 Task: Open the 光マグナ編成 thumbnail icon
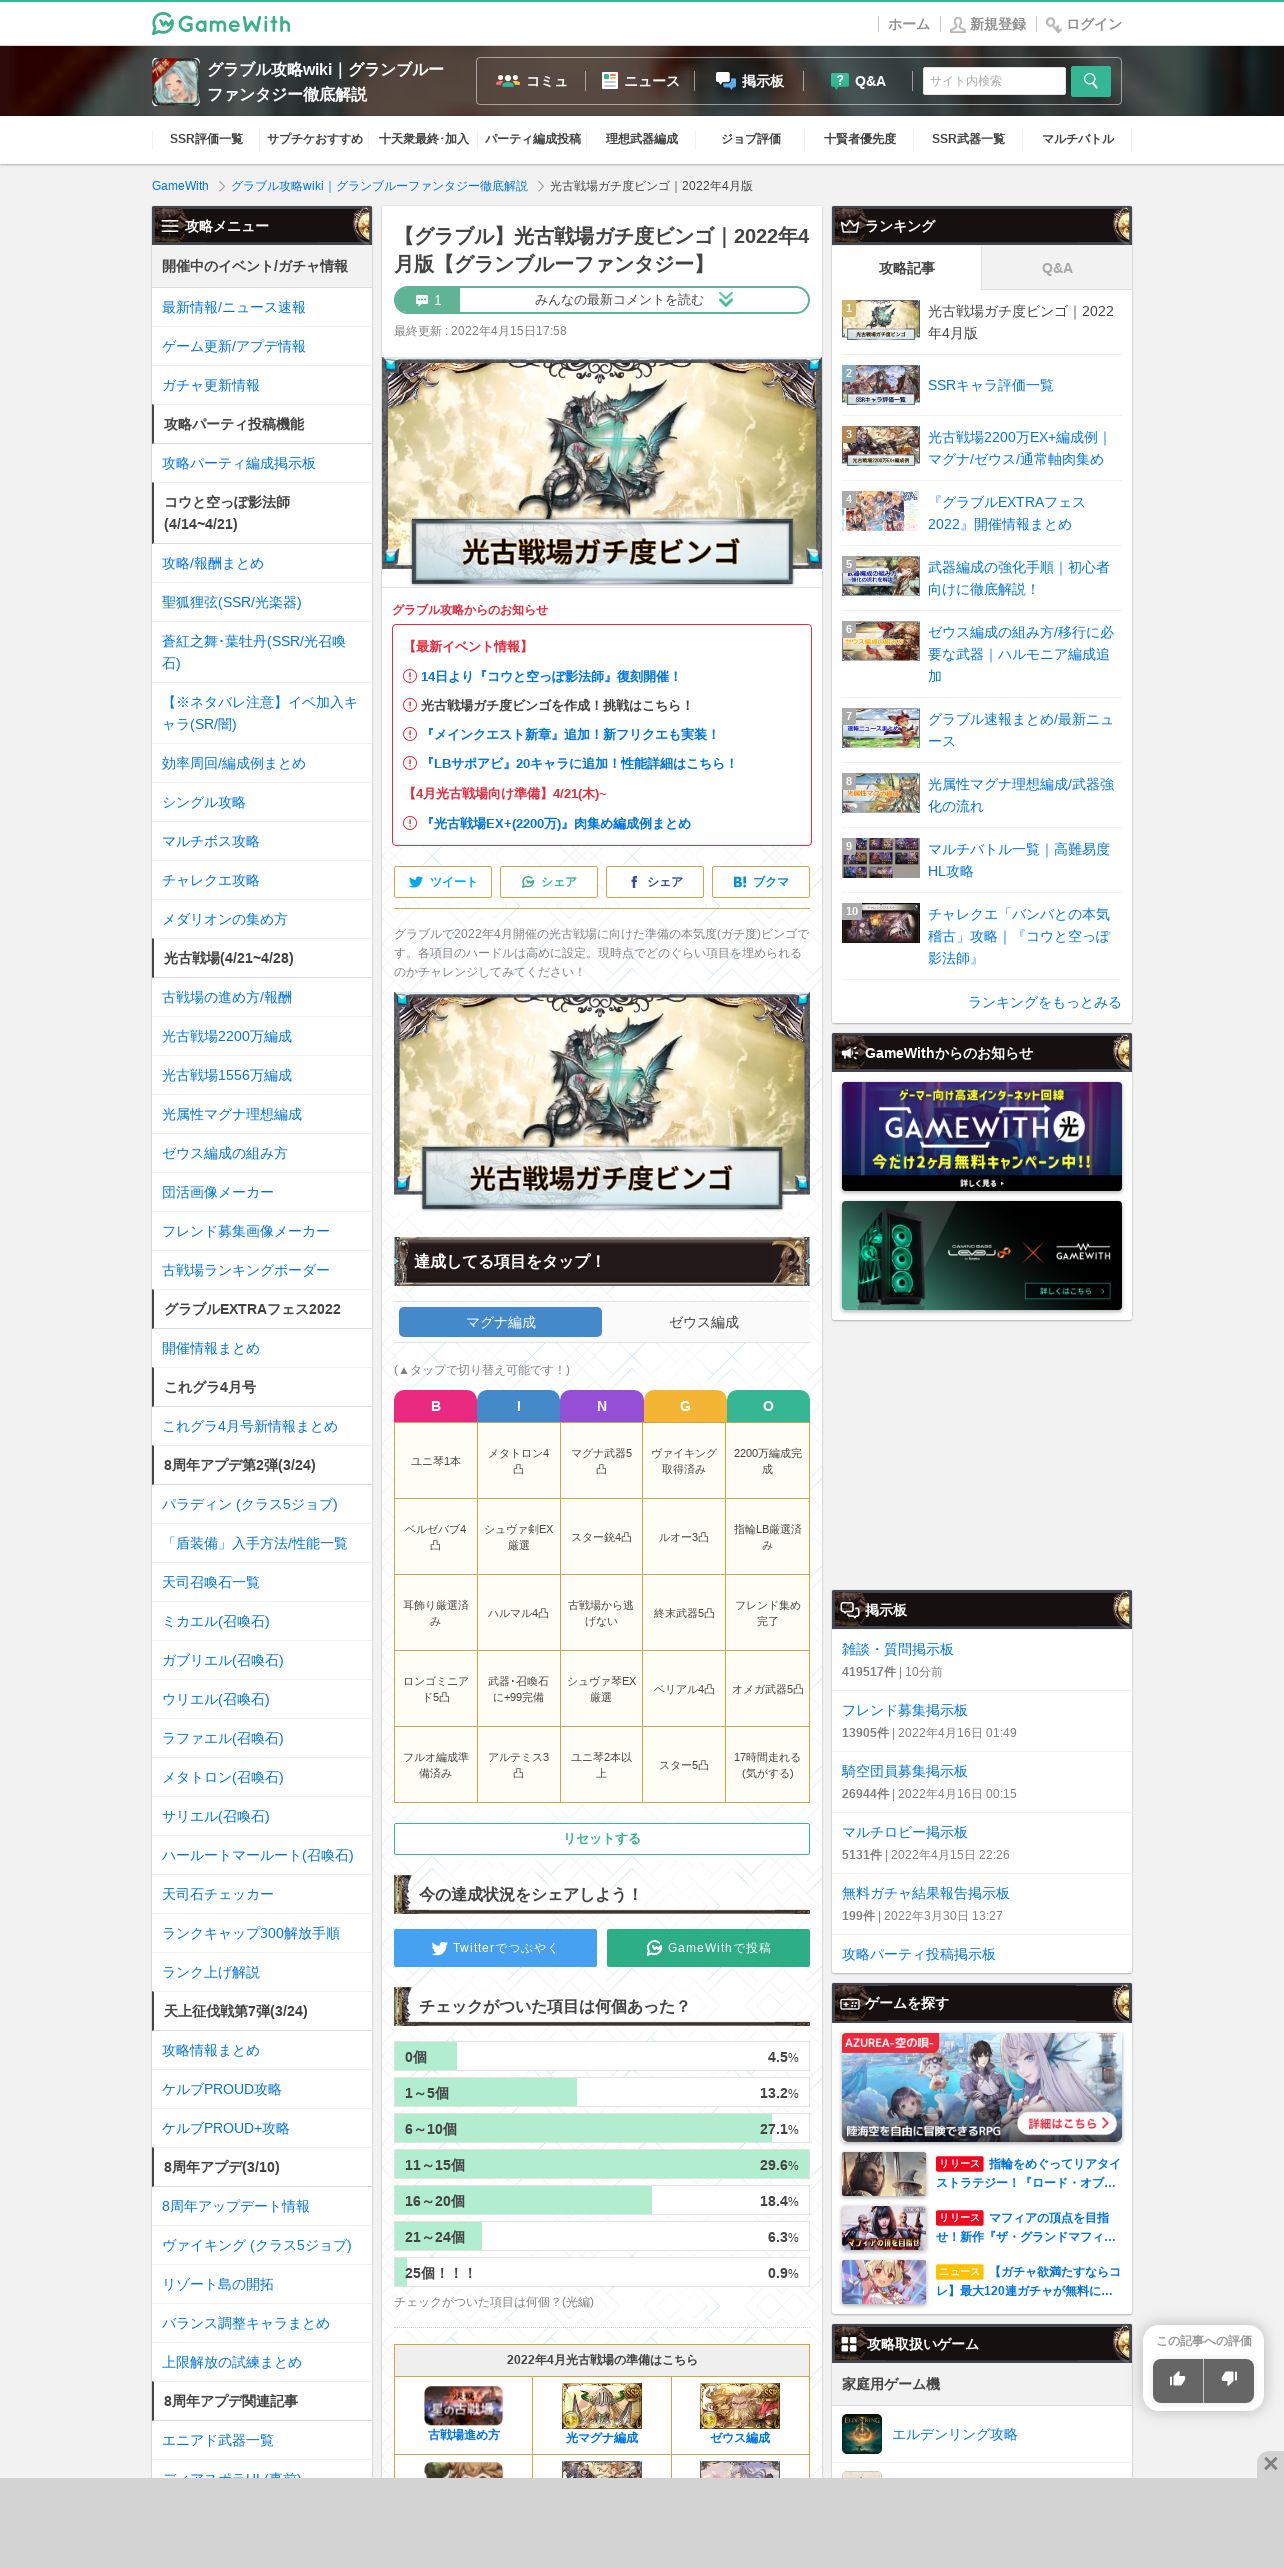click(602, 2406)
